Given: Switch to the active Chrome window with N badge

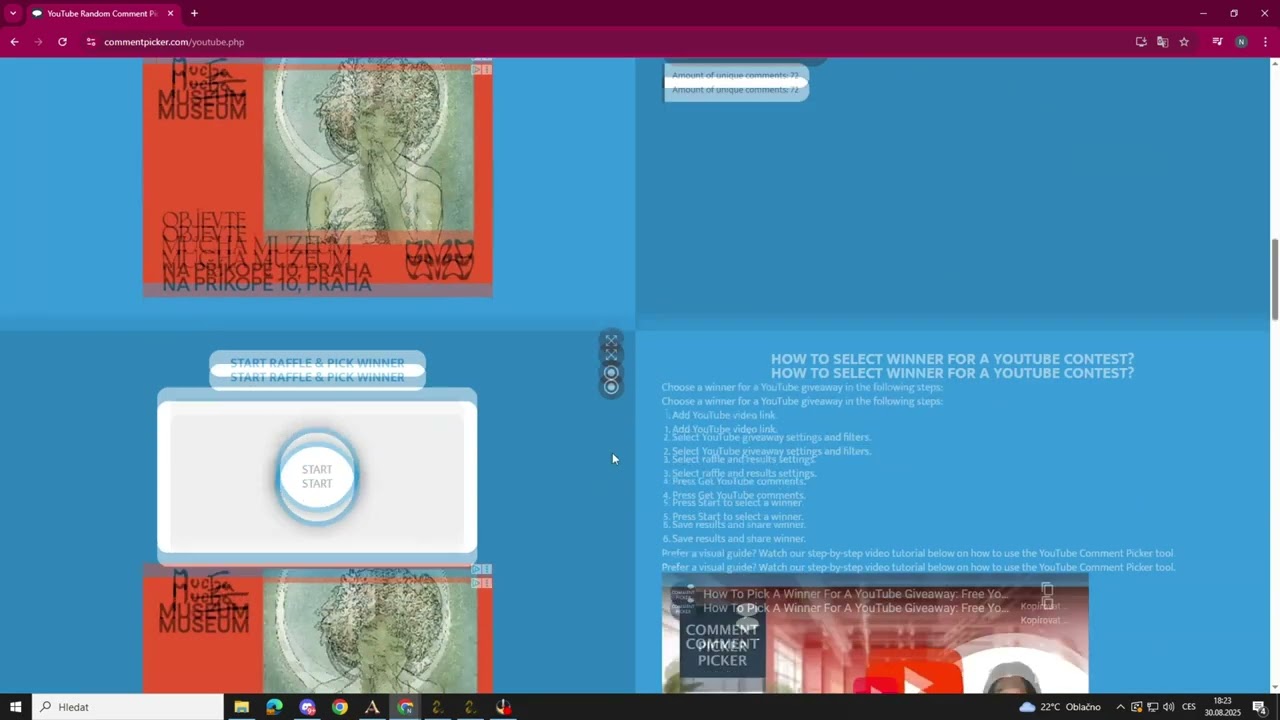Looking at the screenshot, I should (x=405, y=707).
